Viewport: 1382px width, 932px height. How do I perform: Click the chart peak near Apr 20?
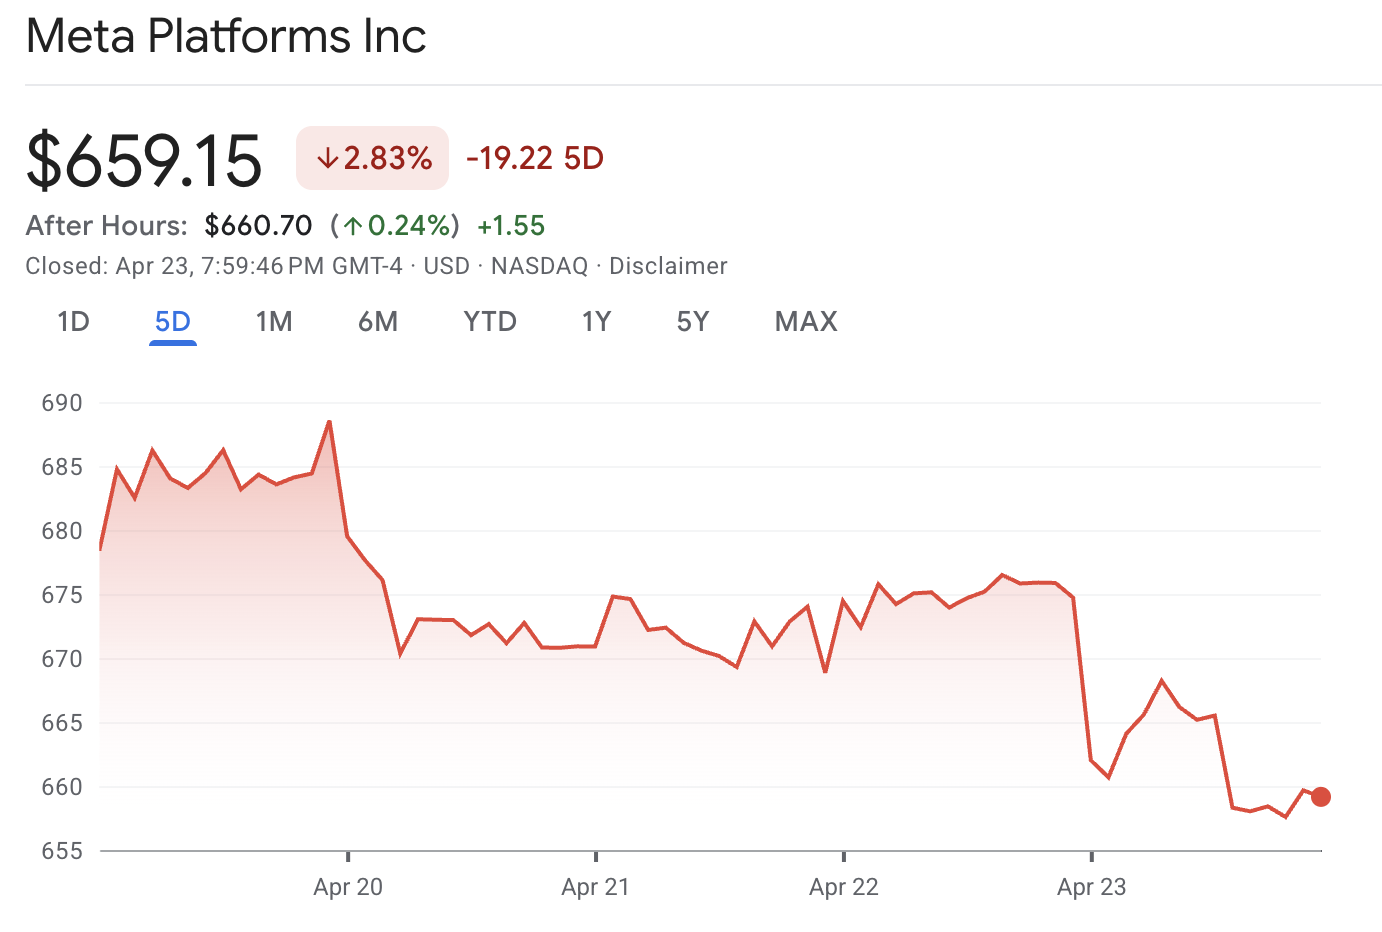click(330, 423)
